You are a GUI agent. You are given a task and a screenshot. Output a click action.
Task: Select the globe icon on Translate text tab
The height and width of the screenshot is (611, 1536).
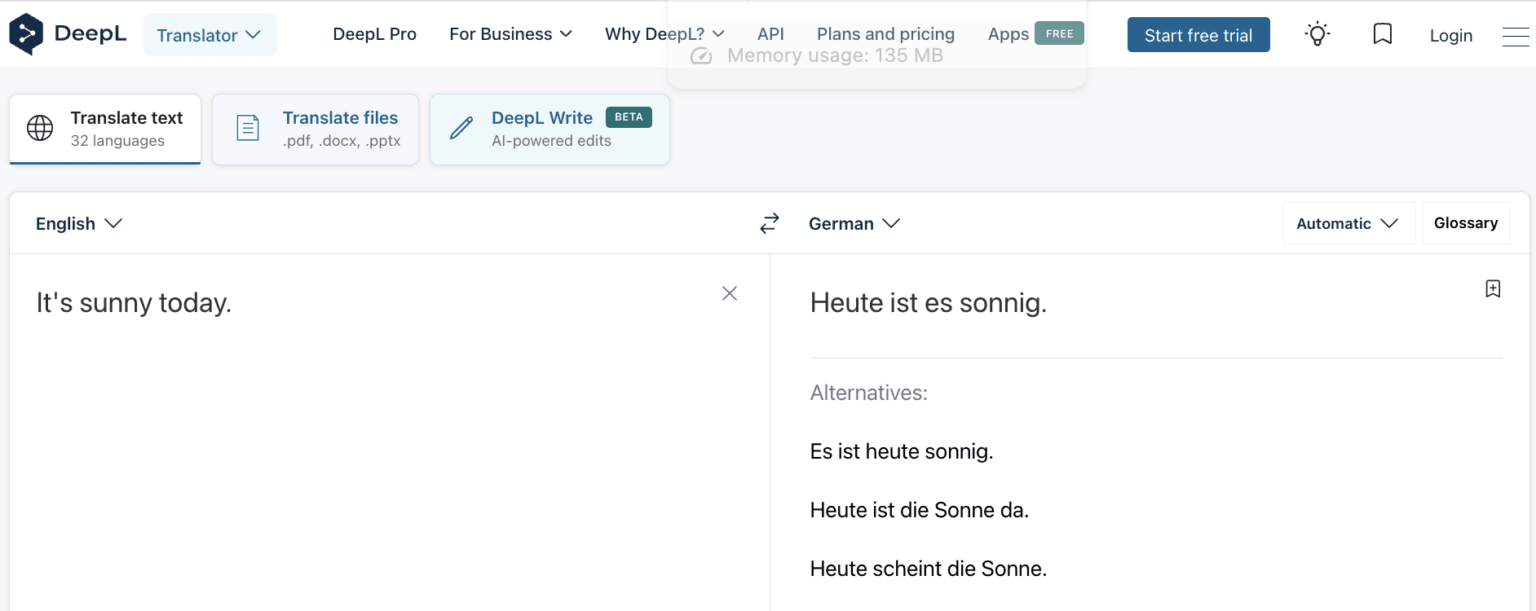(x=38, y=128)
